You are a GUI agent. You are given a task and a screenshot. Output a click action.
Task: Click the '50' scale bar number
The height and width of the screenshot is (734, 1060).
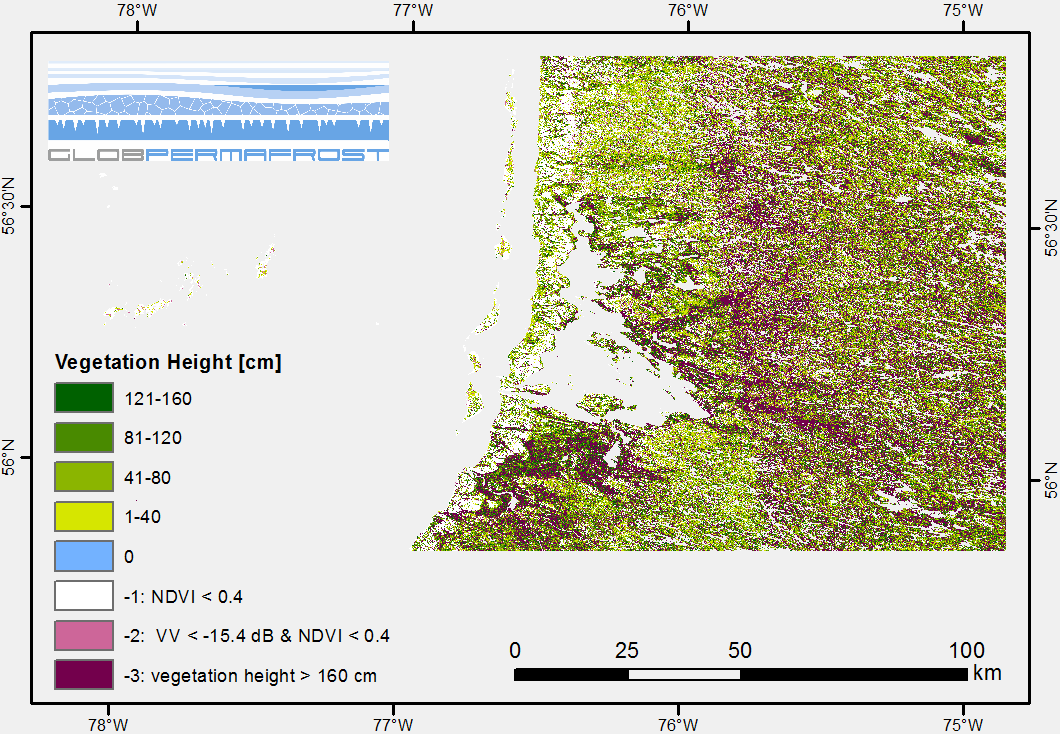pyautogui.click(x=740, y=650)
